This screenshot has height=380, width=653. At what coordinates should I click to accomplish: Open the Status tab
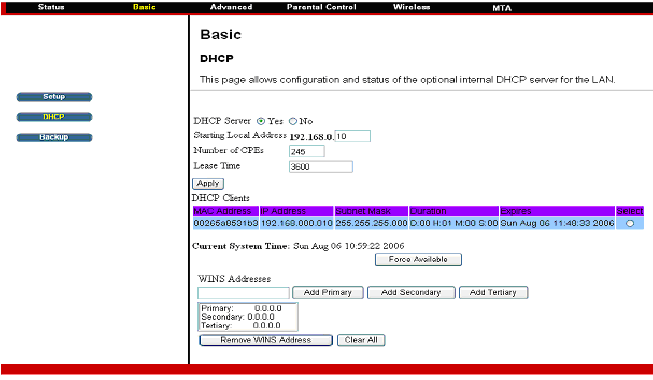click(51, 7)
